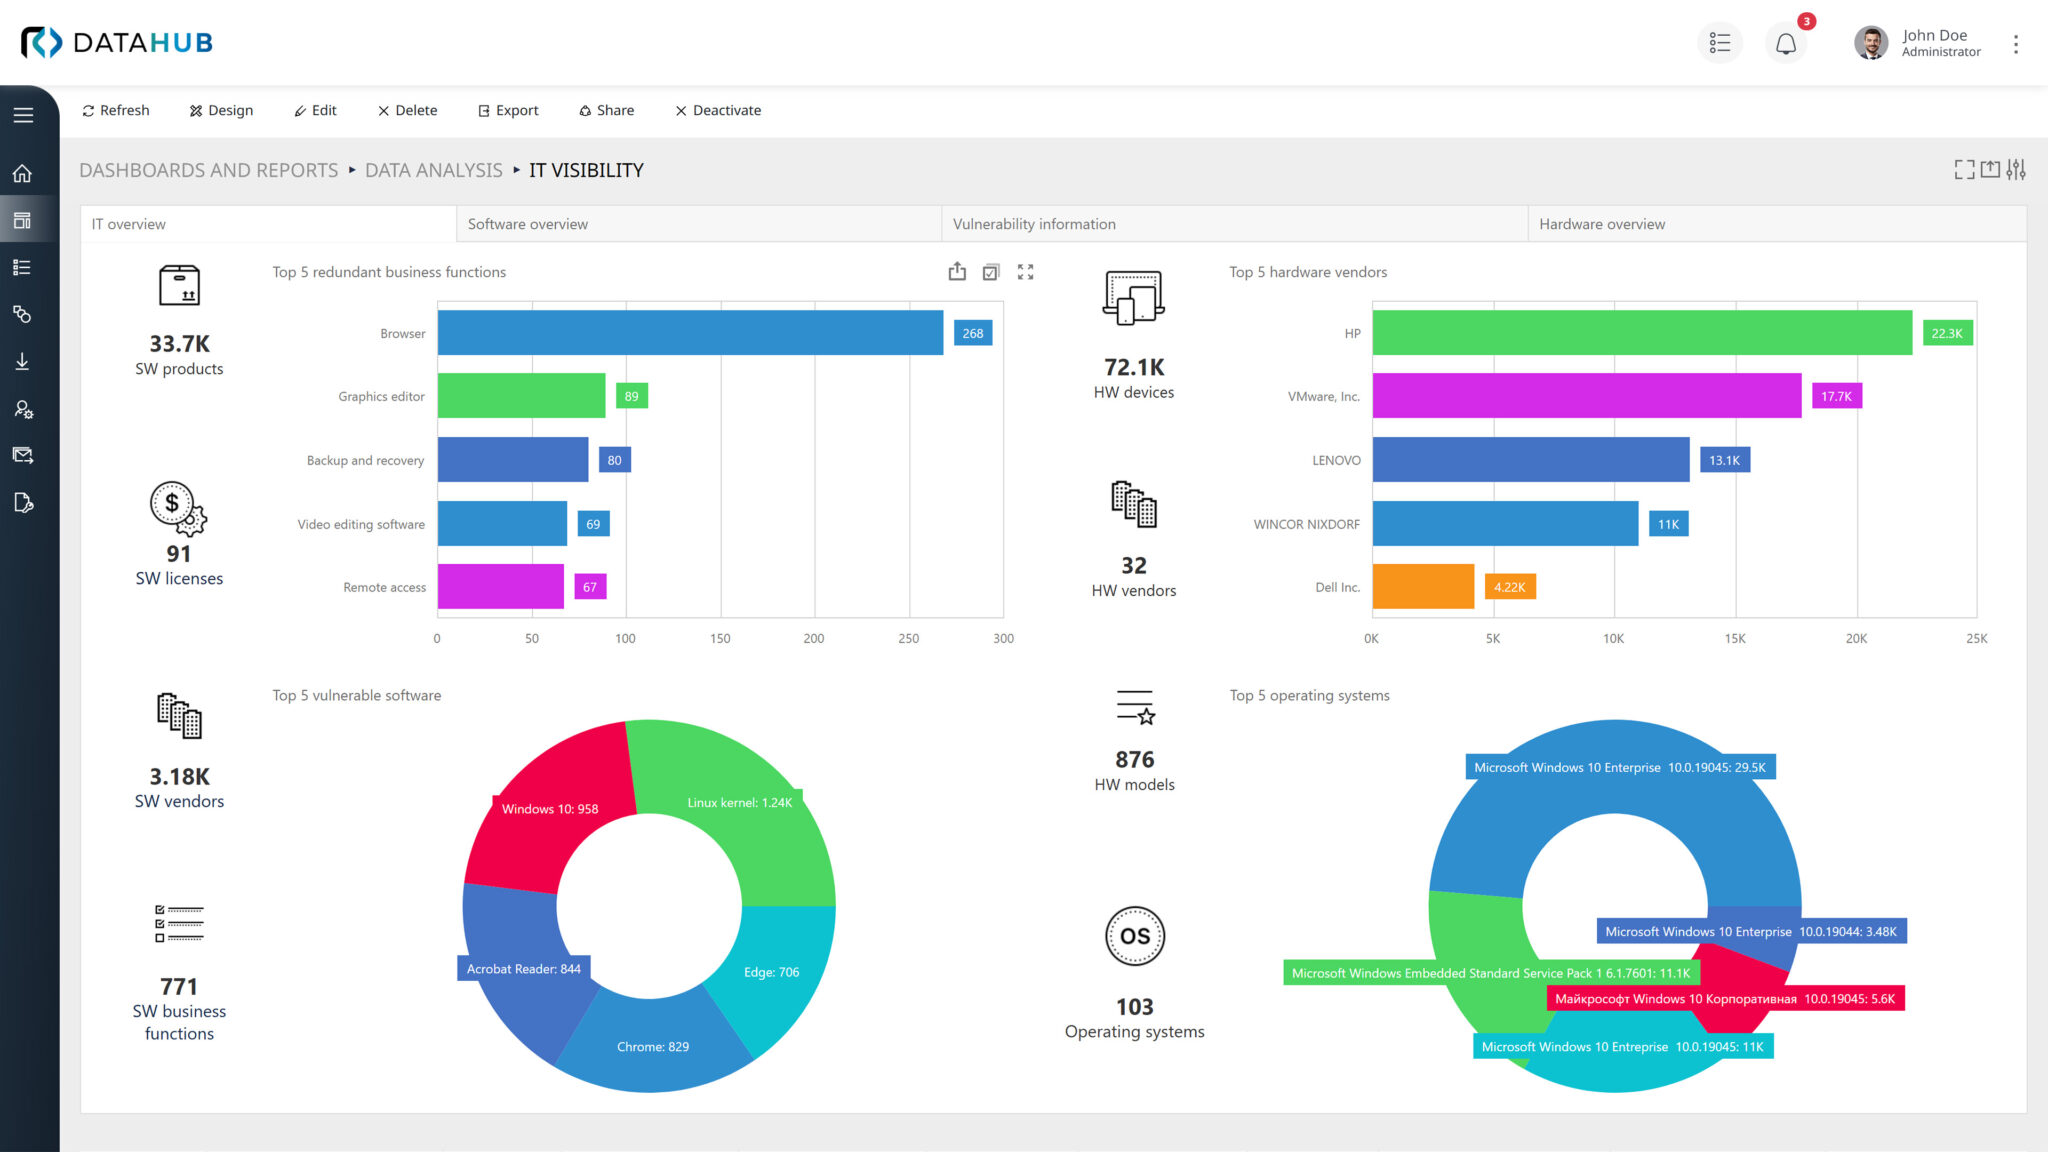Click the SW products box icon
The width and height of the screenshot is (2048, 1152).
tap(179, 286)
